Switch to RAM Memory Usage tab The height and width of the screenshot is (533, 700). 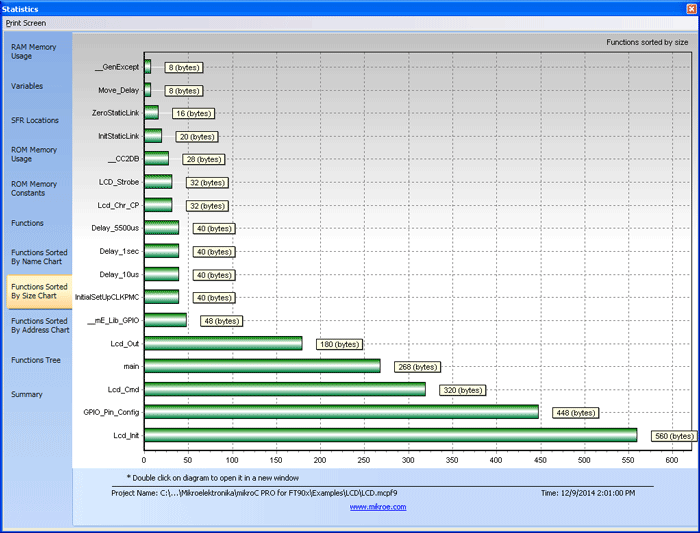pos(33,51)
